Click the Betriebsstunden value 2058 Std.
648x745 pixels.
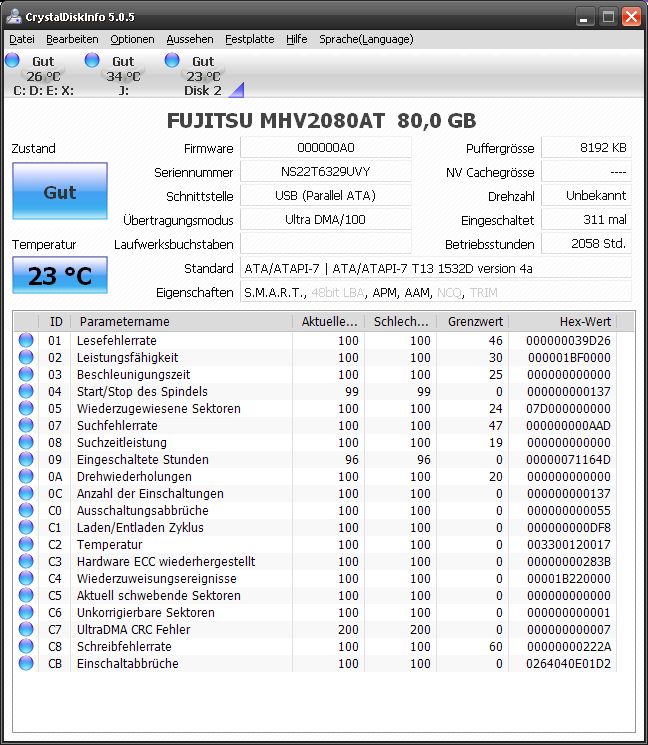point(586,243)
